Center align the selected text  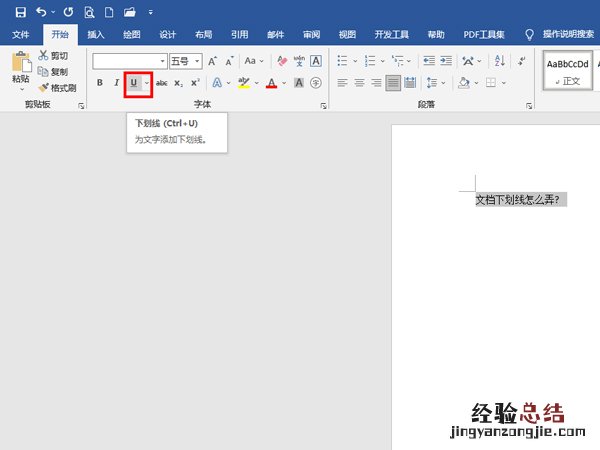pos(359,82)
